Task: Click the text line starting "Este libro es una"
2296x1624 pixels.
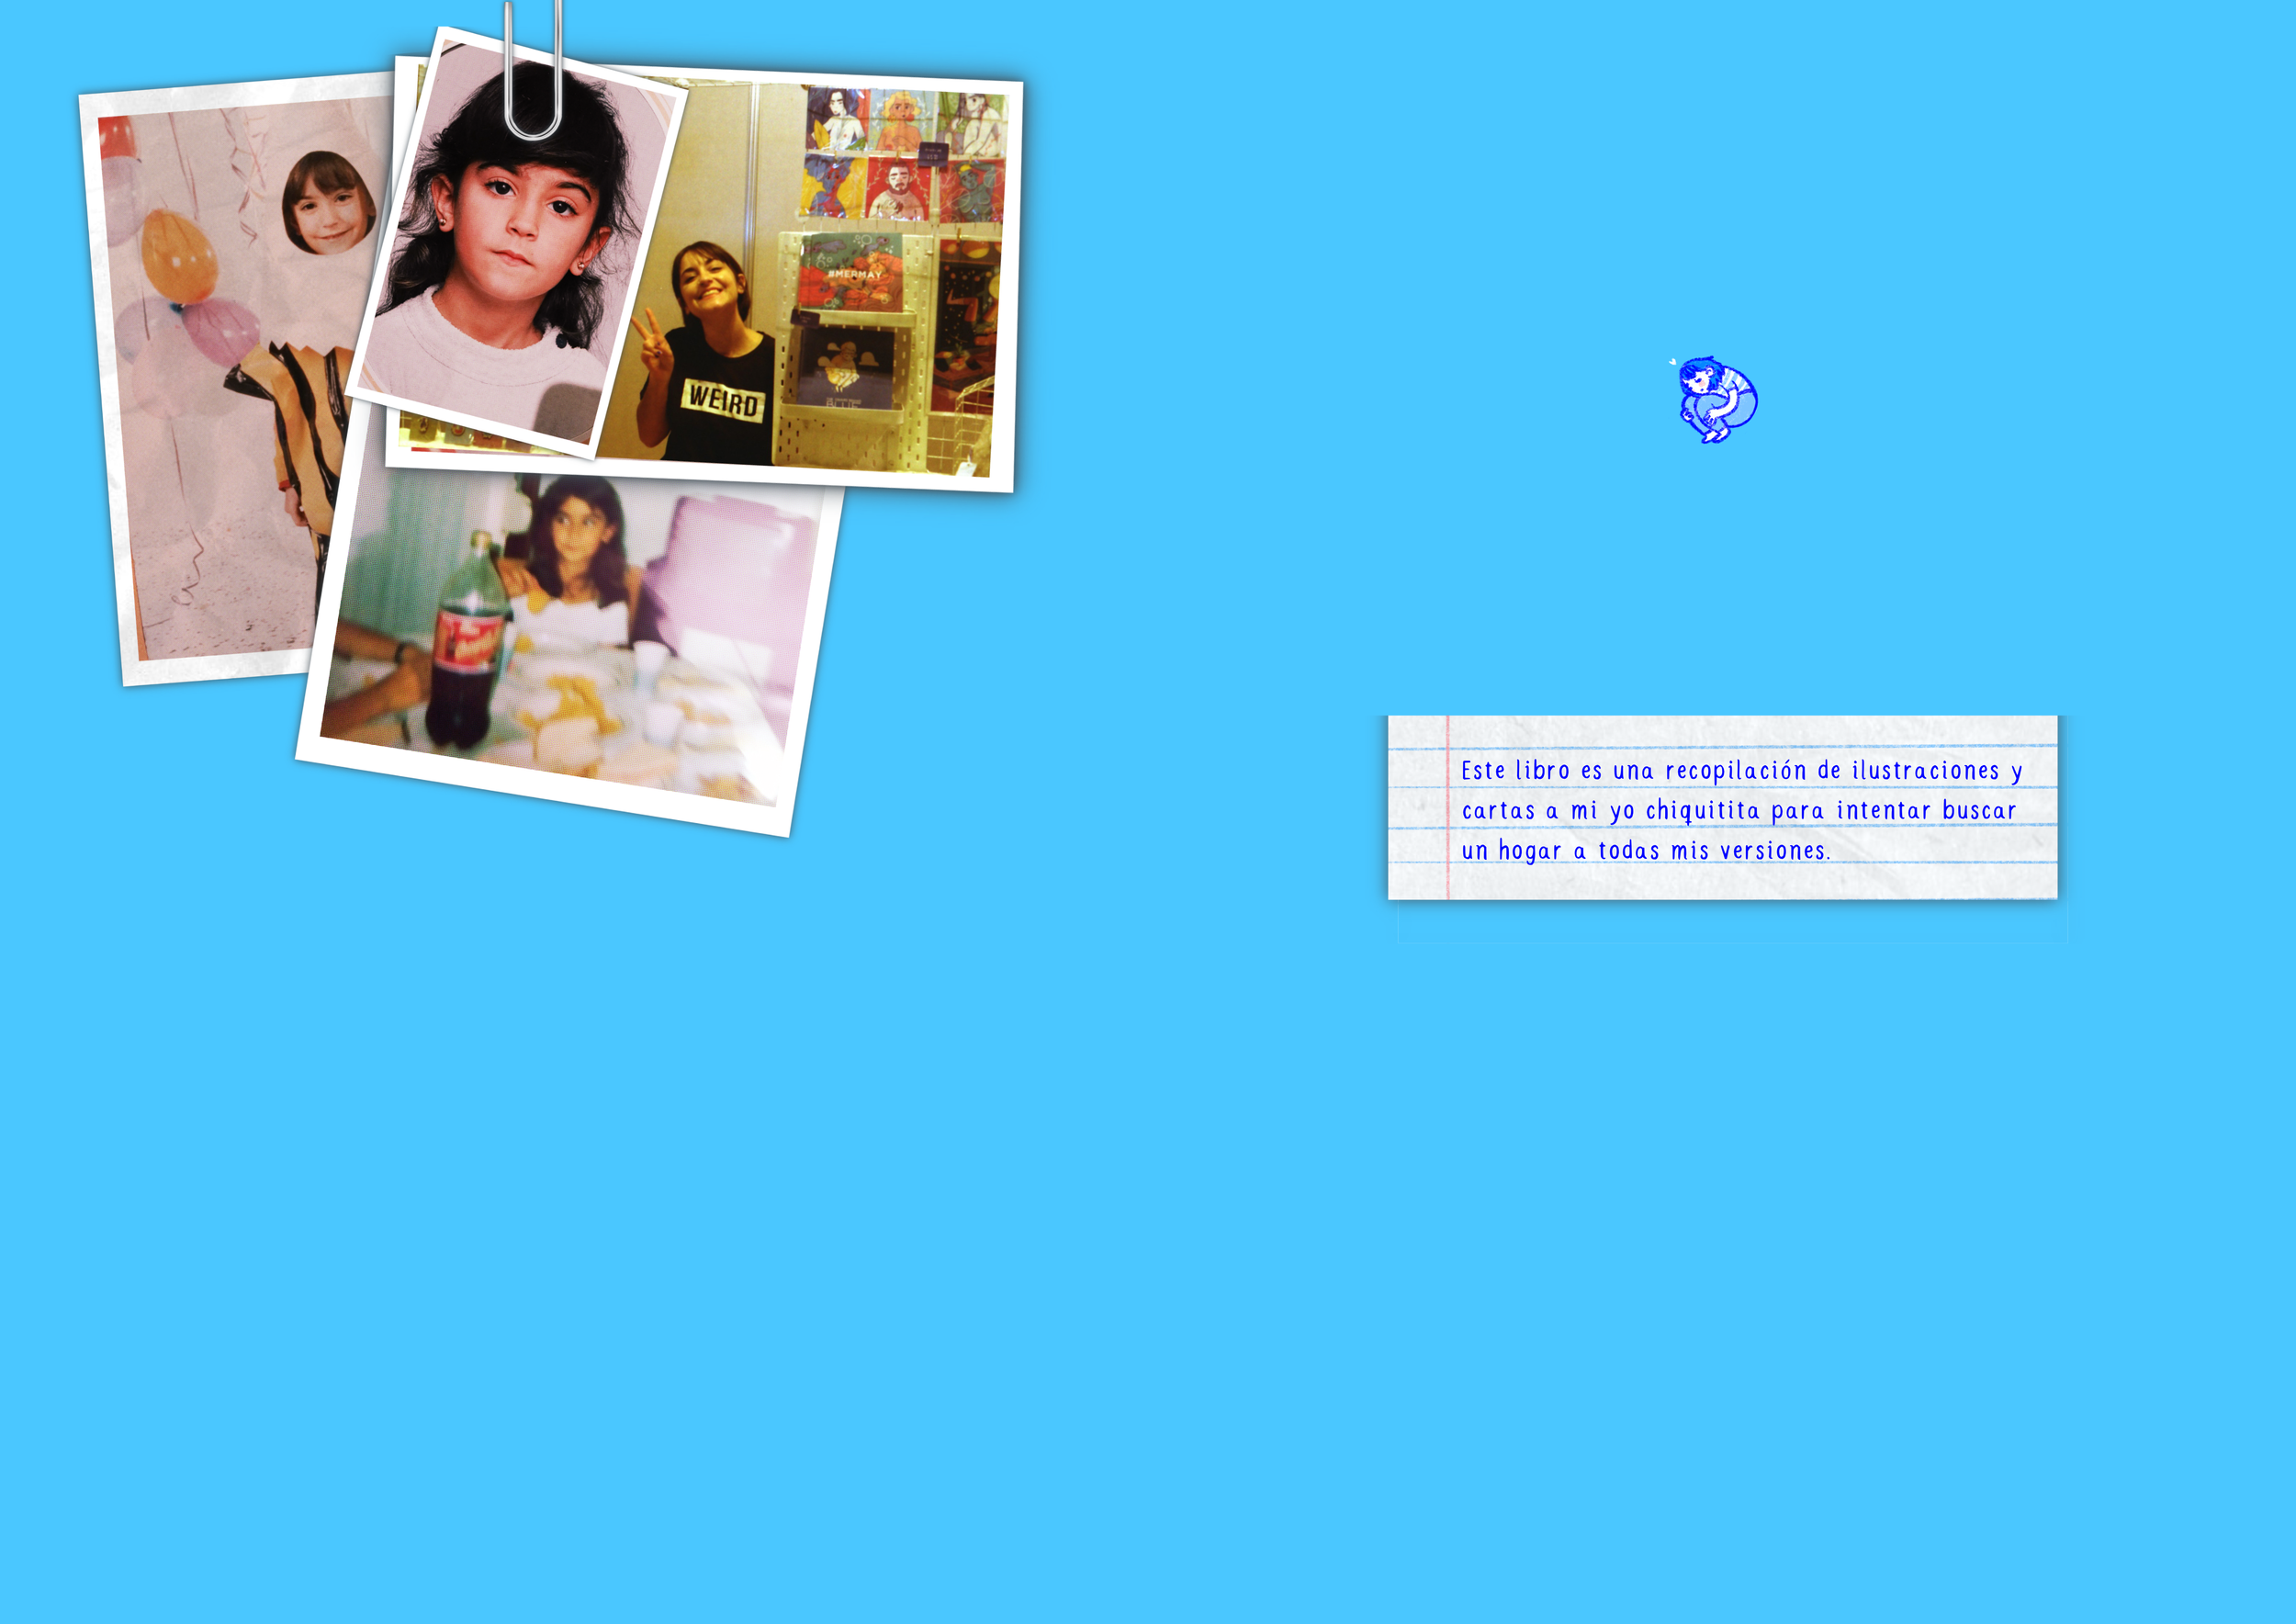Action: [1740, 771]
